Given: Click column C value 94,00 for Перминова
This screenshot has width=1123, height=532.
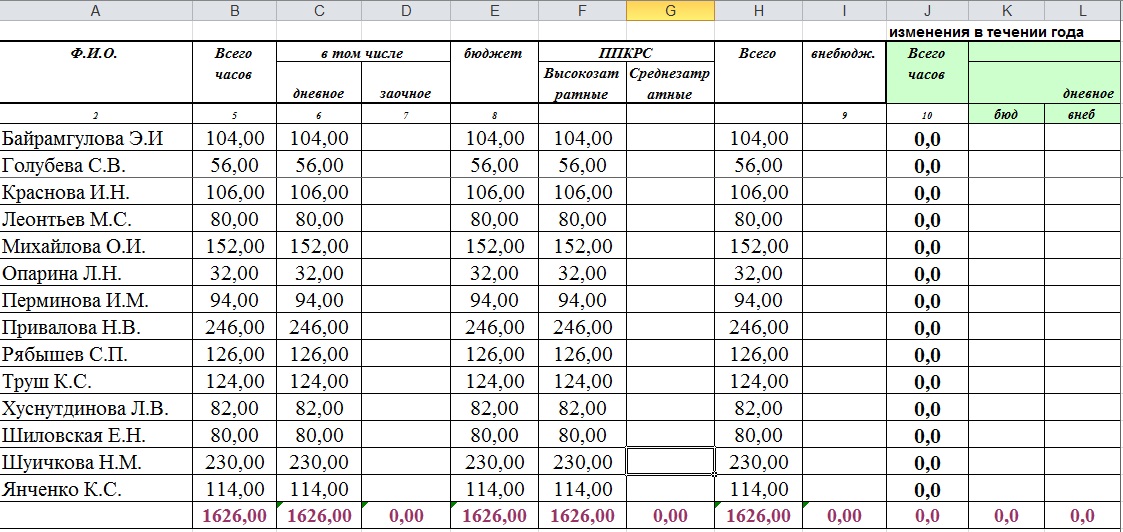Looking at the screenshot, I should point(319,301).
